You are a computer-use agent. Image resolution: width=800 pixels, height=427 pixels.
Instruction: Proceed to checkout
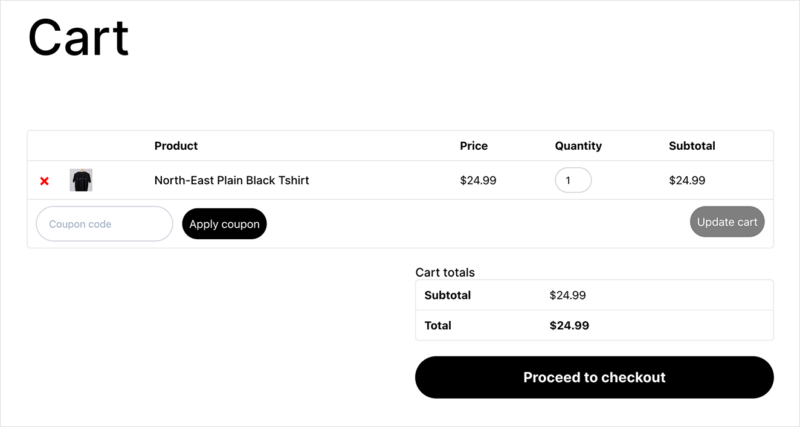pos(594,377)
